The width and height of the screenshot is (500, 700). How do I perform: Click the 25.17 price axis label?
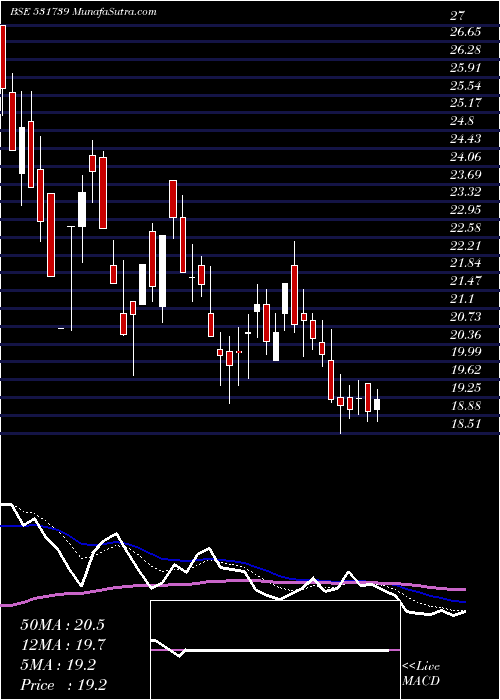[x=466, y=103]
